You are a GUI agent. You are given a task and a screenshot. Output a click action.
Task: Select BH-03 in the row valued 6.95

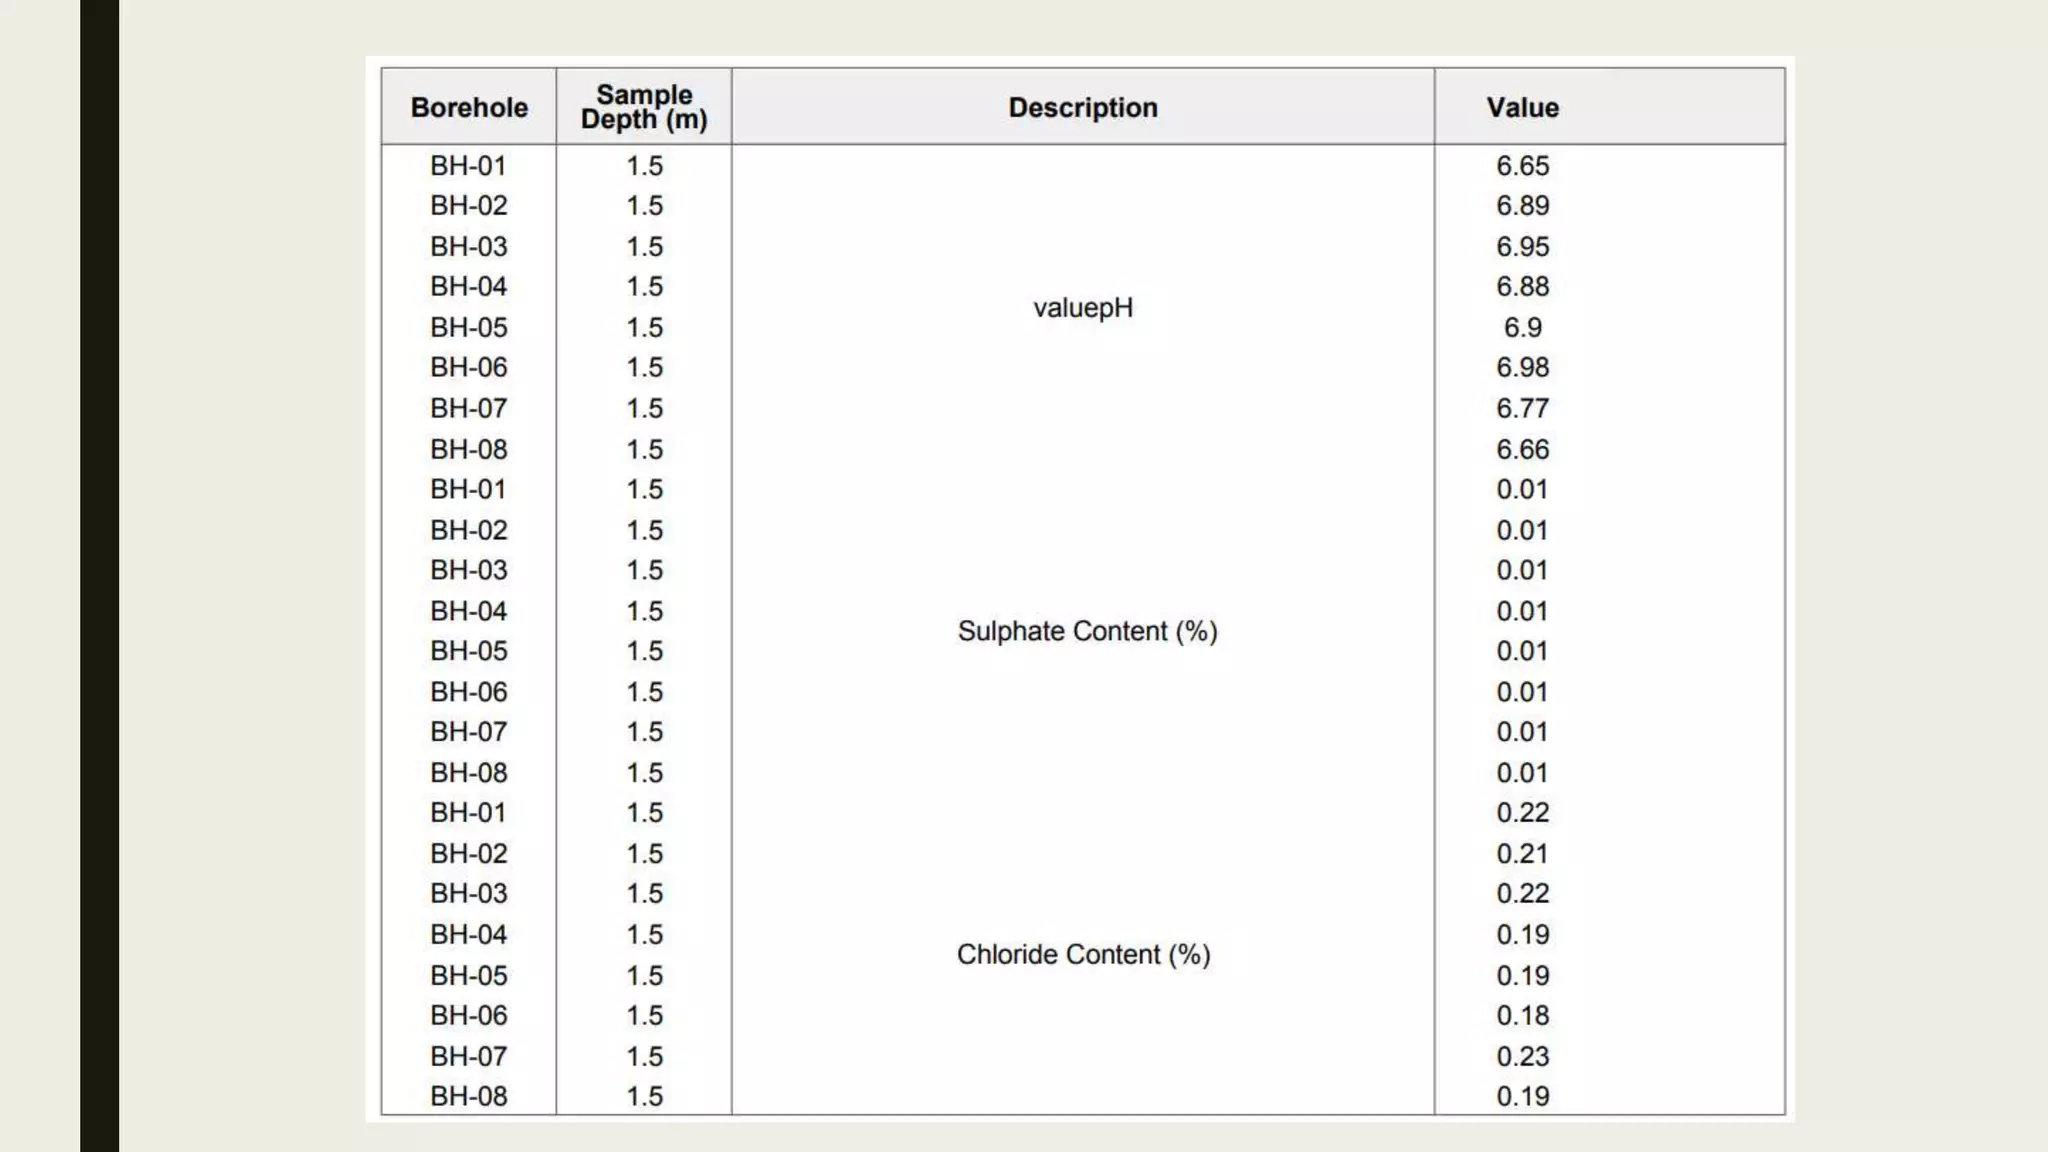point(468,246)
